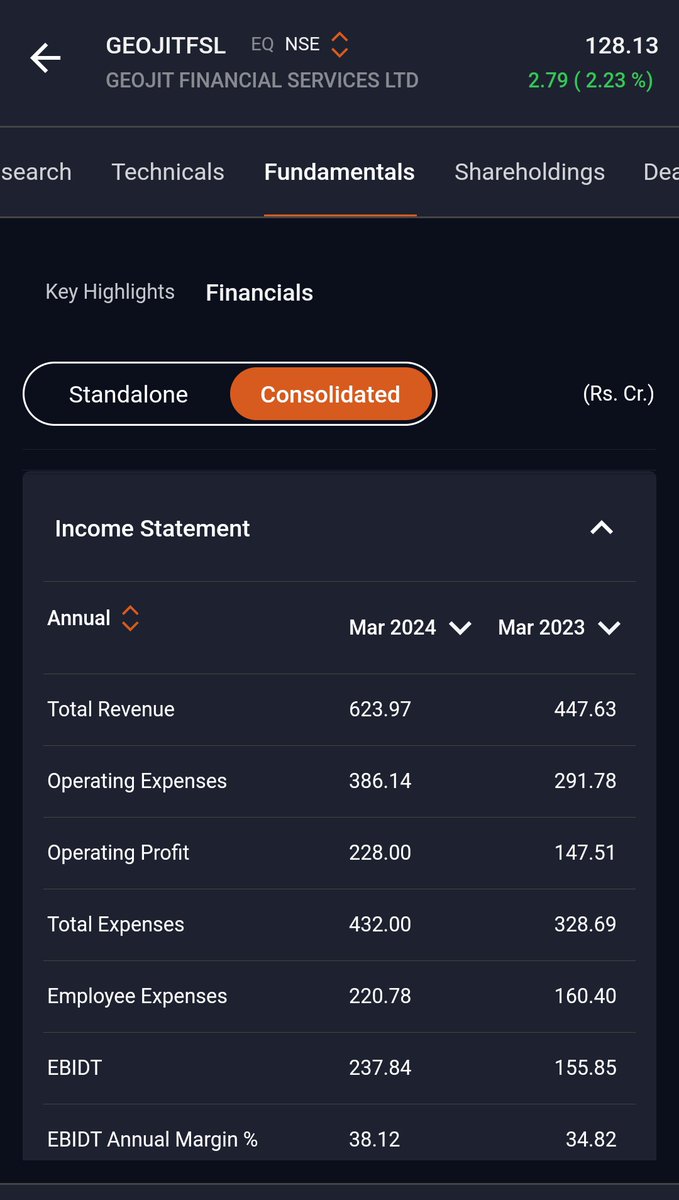Tap the Annual period label
This screenshot has height=1200, width=679.
(79, 618)
